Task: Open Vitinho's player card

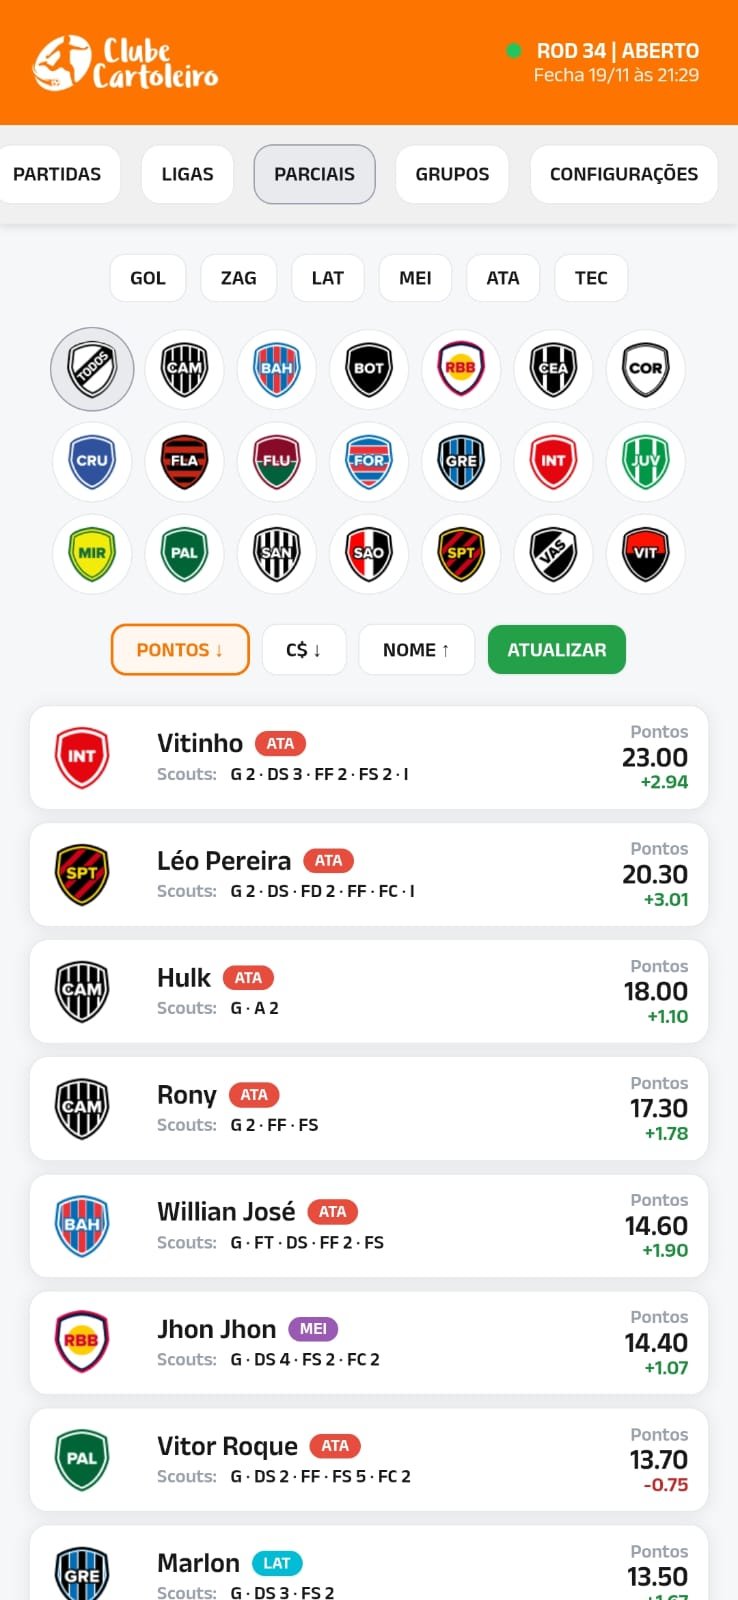Action: [x=369, y=757]
